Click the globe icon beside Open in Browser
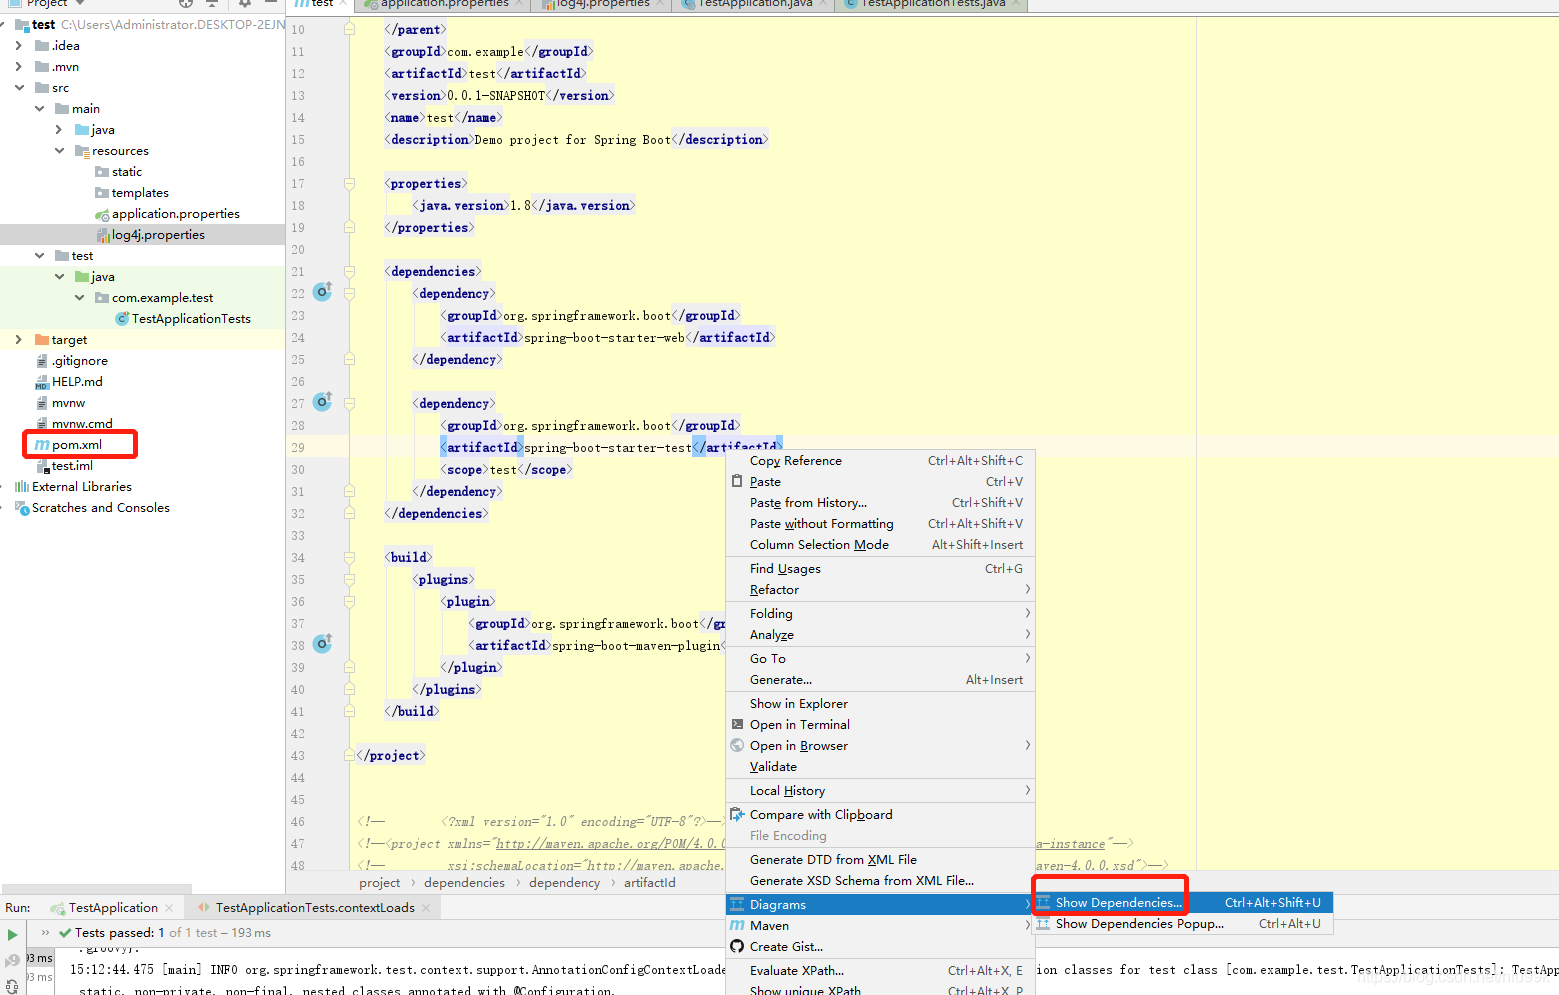Image resolution: width=1559 pixels, height=995 pixels. [x=737, y=746]
